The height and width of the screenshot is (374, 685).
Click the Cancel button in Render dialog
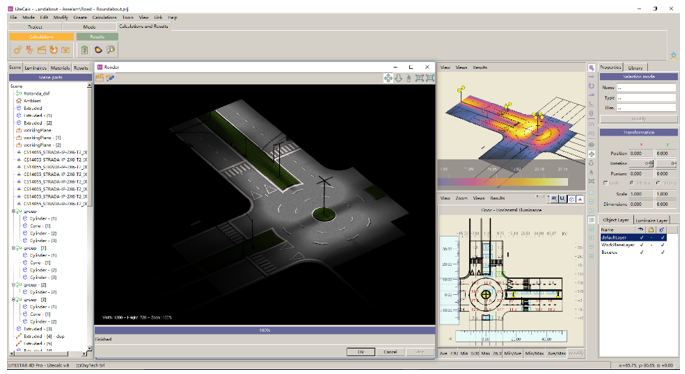point(390,352)
